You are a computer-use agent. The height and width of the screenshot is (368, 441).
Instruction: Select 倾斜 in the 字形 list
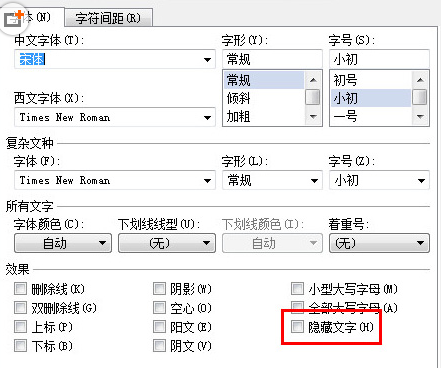coord(264,98)
